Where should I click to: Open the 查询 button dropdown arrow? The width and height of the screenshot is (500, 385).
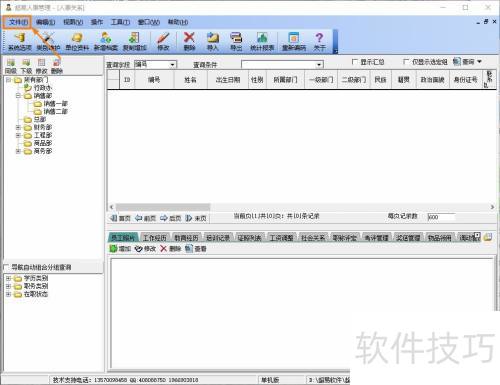(479, 62)
